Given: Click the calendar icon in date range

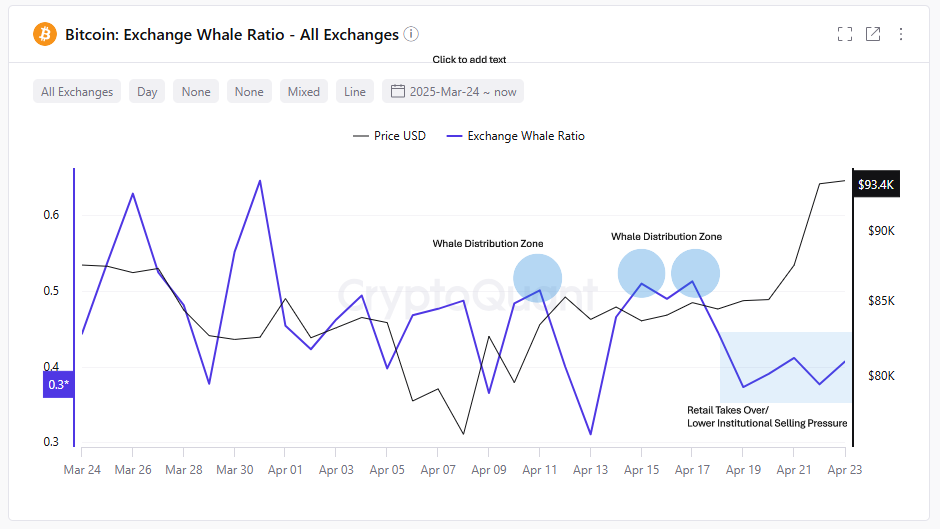Looking at the screenshot, I should click(397, 91).
